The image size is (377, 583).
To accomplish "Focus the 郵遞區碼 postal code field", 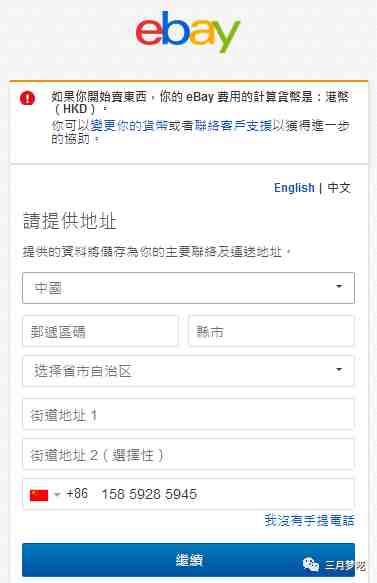I will click(100, 331).
